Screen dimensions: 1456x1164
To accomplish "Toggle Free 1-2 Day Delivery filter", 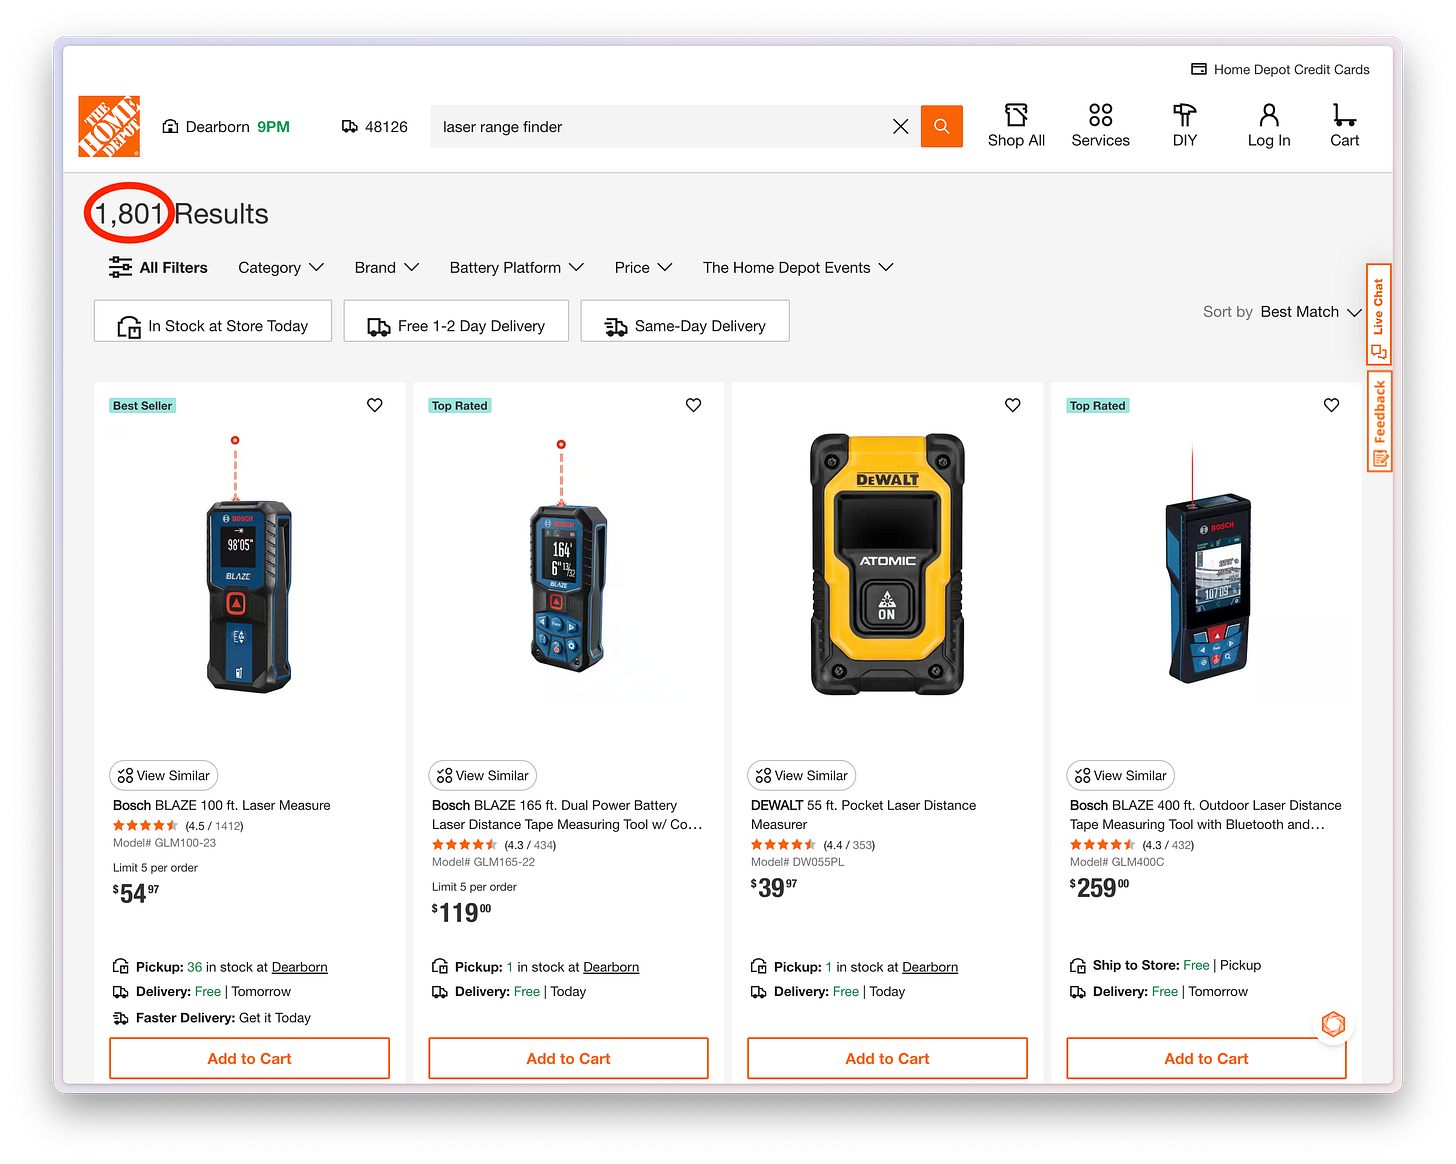I will click(456, 321).
